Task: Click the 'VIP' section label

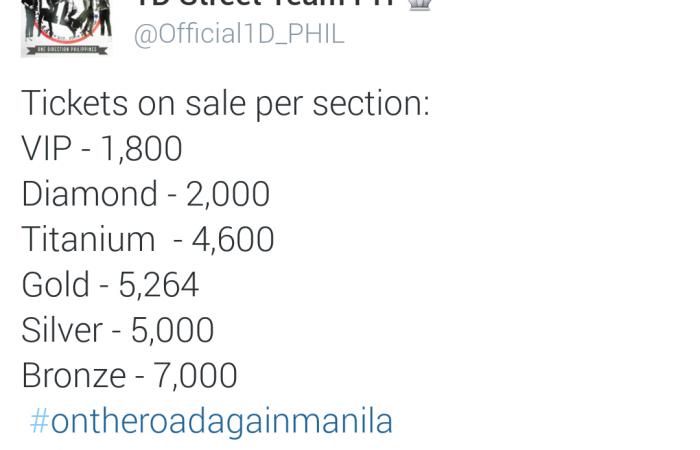Action: pyautogui.click(x=46, y=148)
